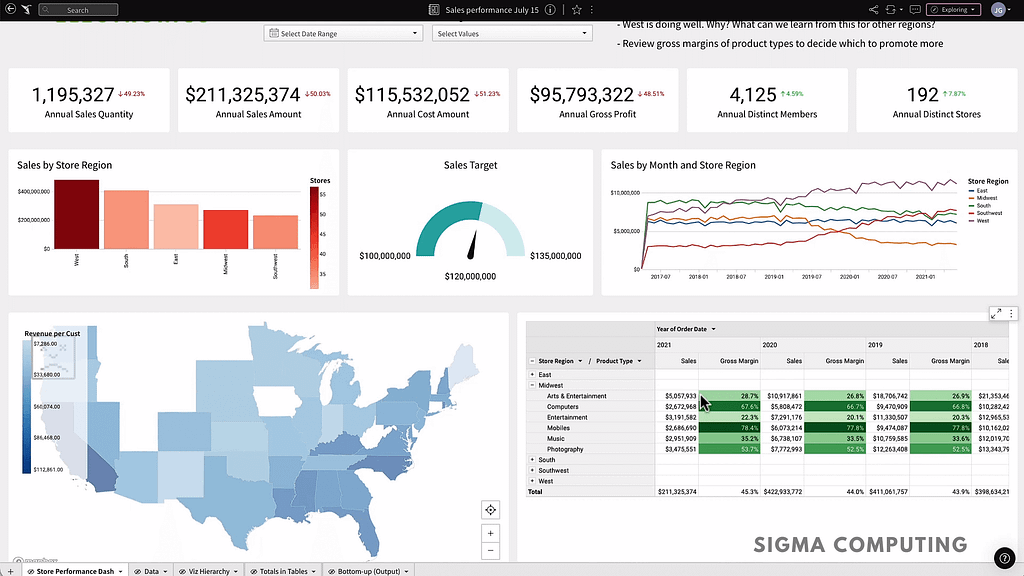Go back using the top-left back arrow
Viewport: 1024px width, 576px height.
tap(10, 9)
